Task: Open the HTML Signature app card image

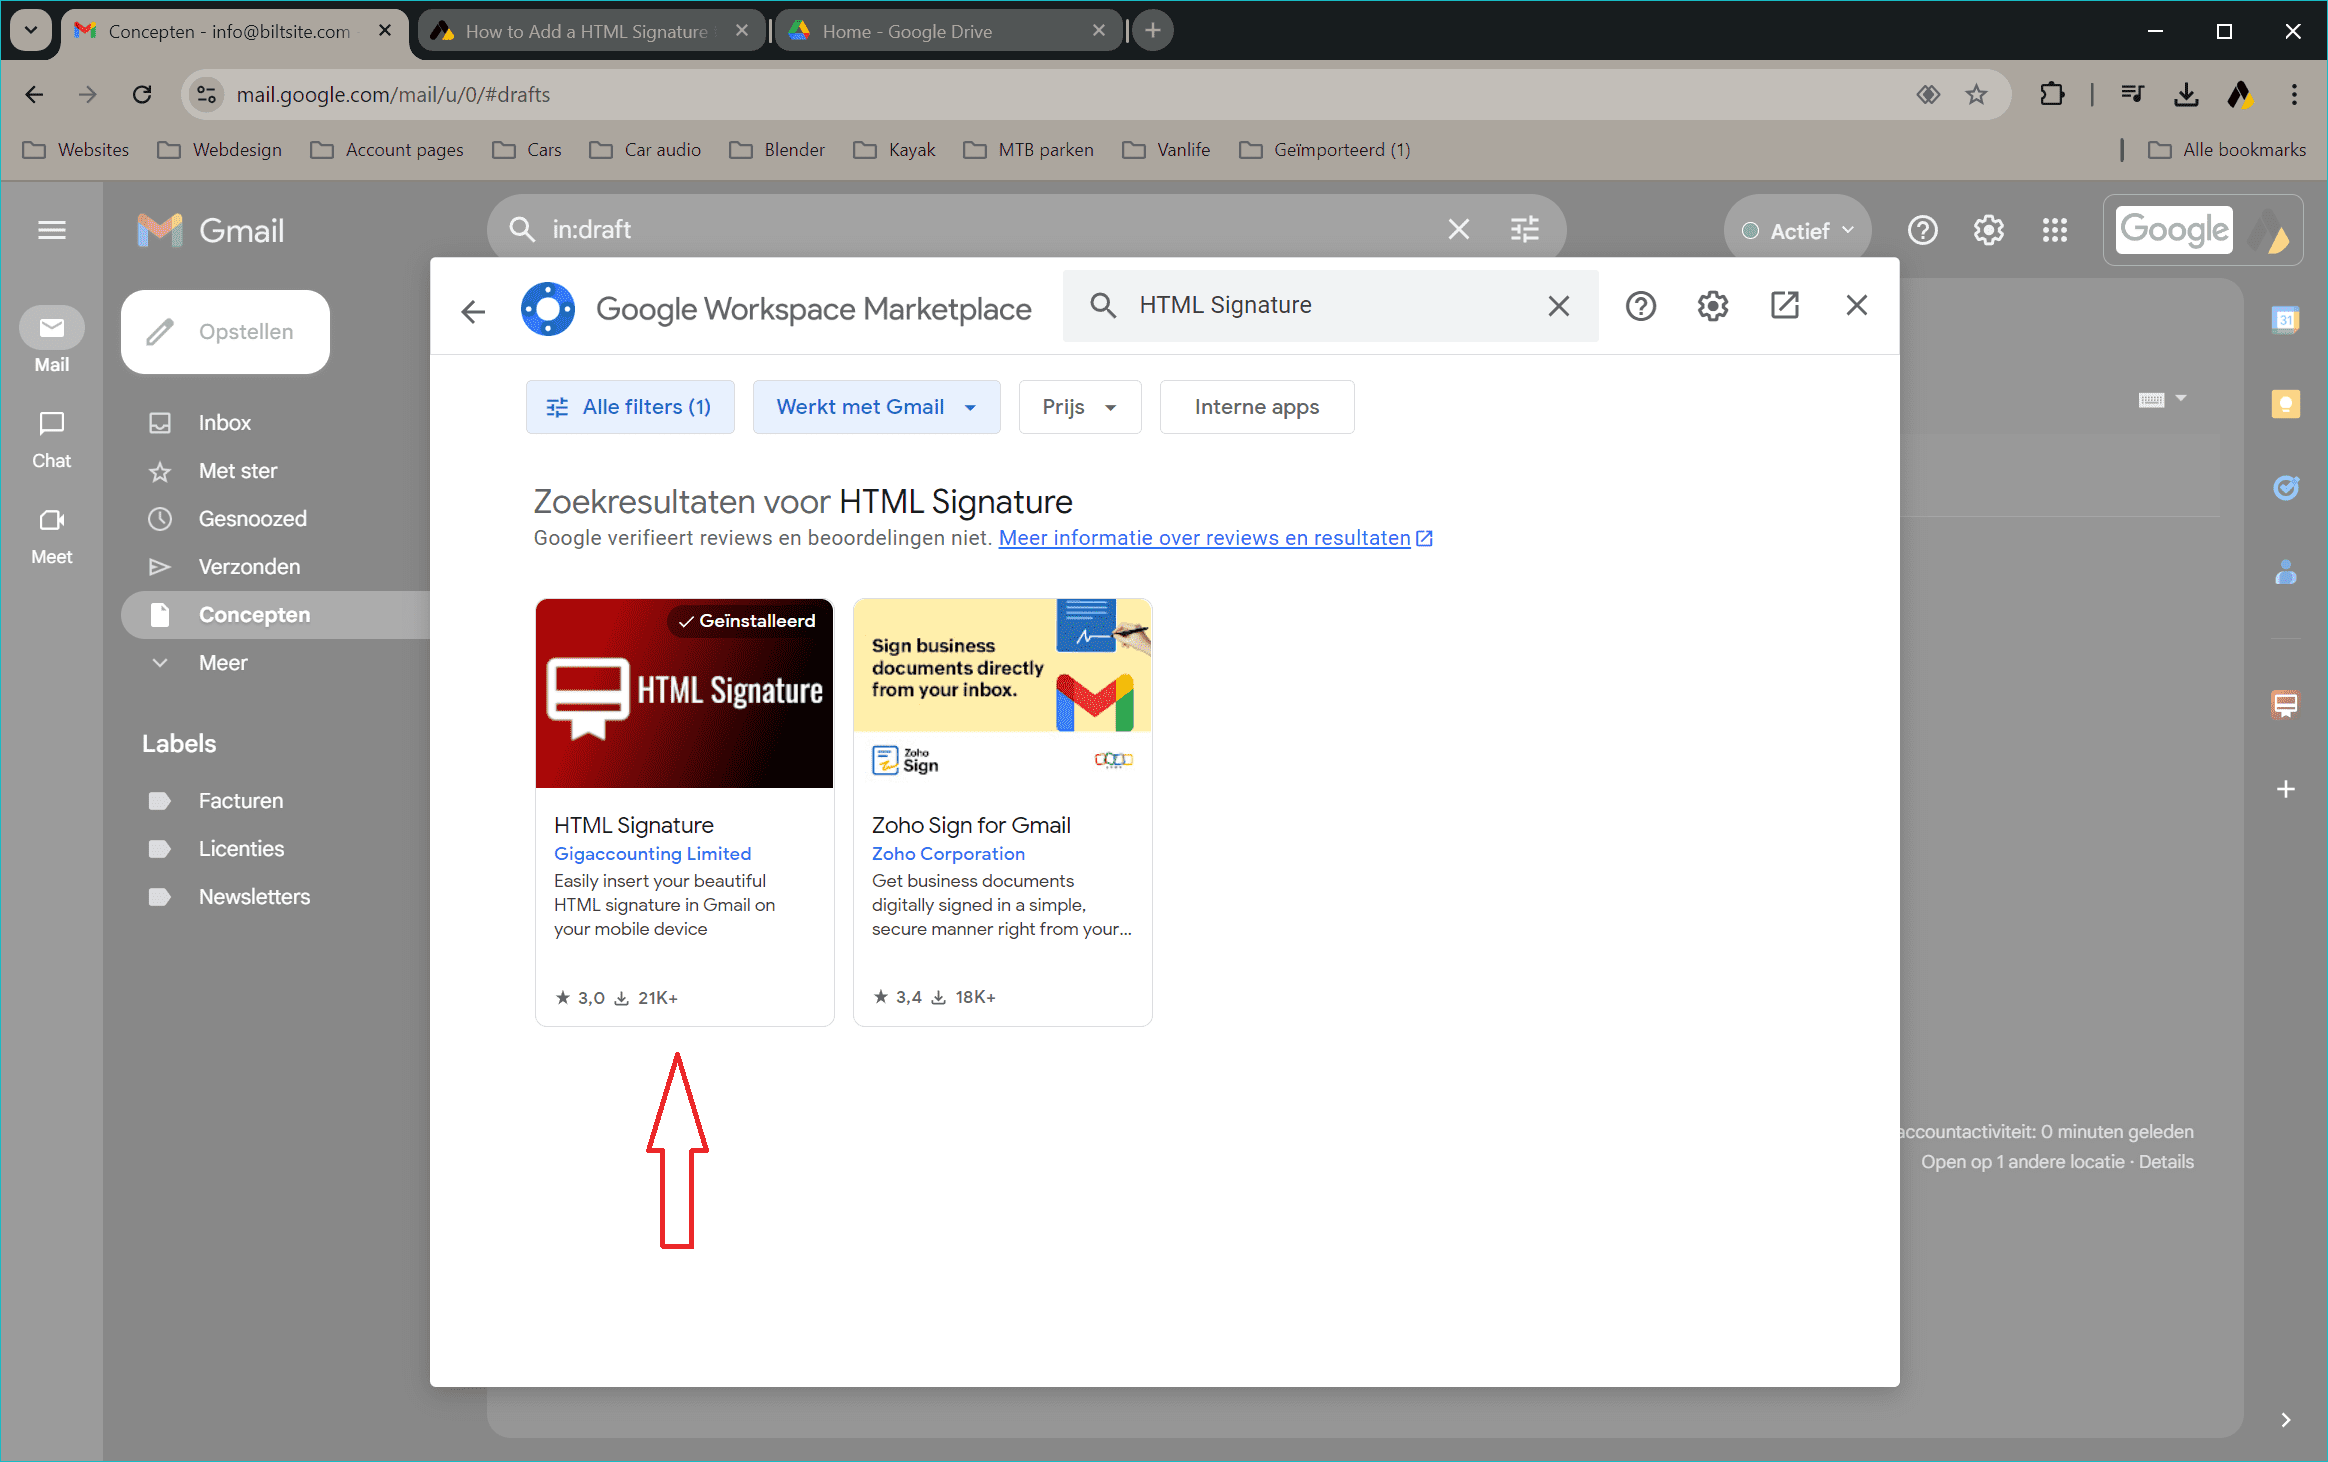Action: point(684,693)
